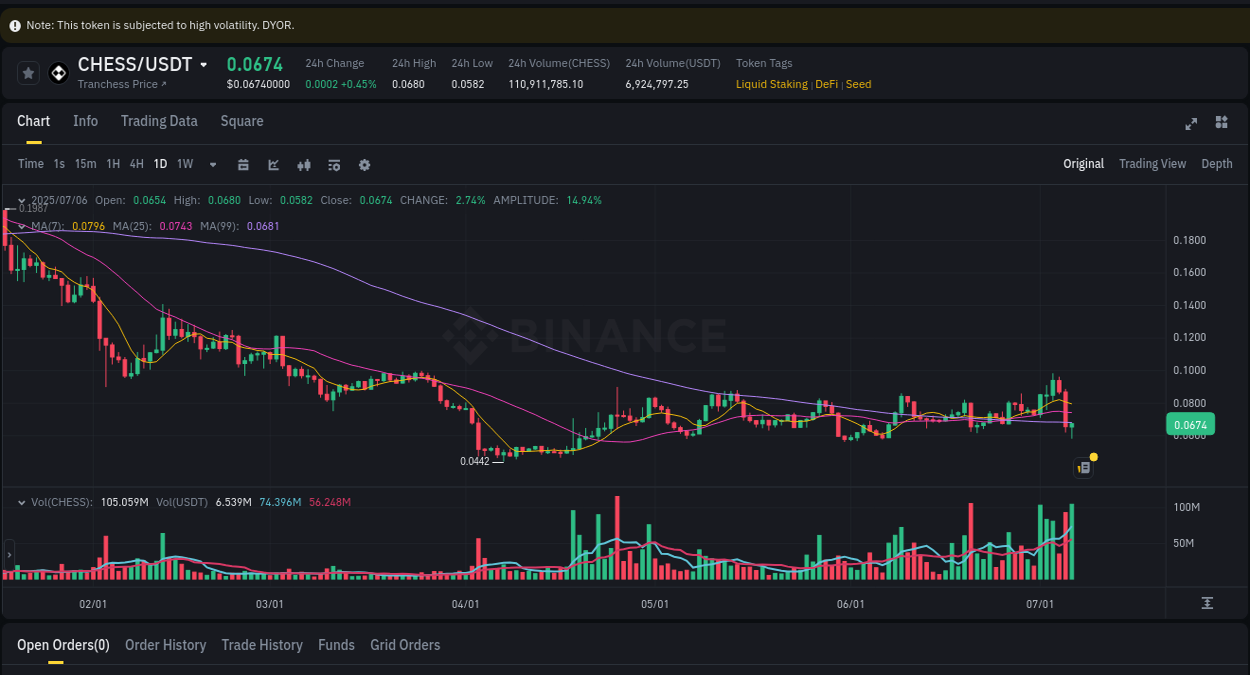Open the Tranchess Price link

(121, 84)
